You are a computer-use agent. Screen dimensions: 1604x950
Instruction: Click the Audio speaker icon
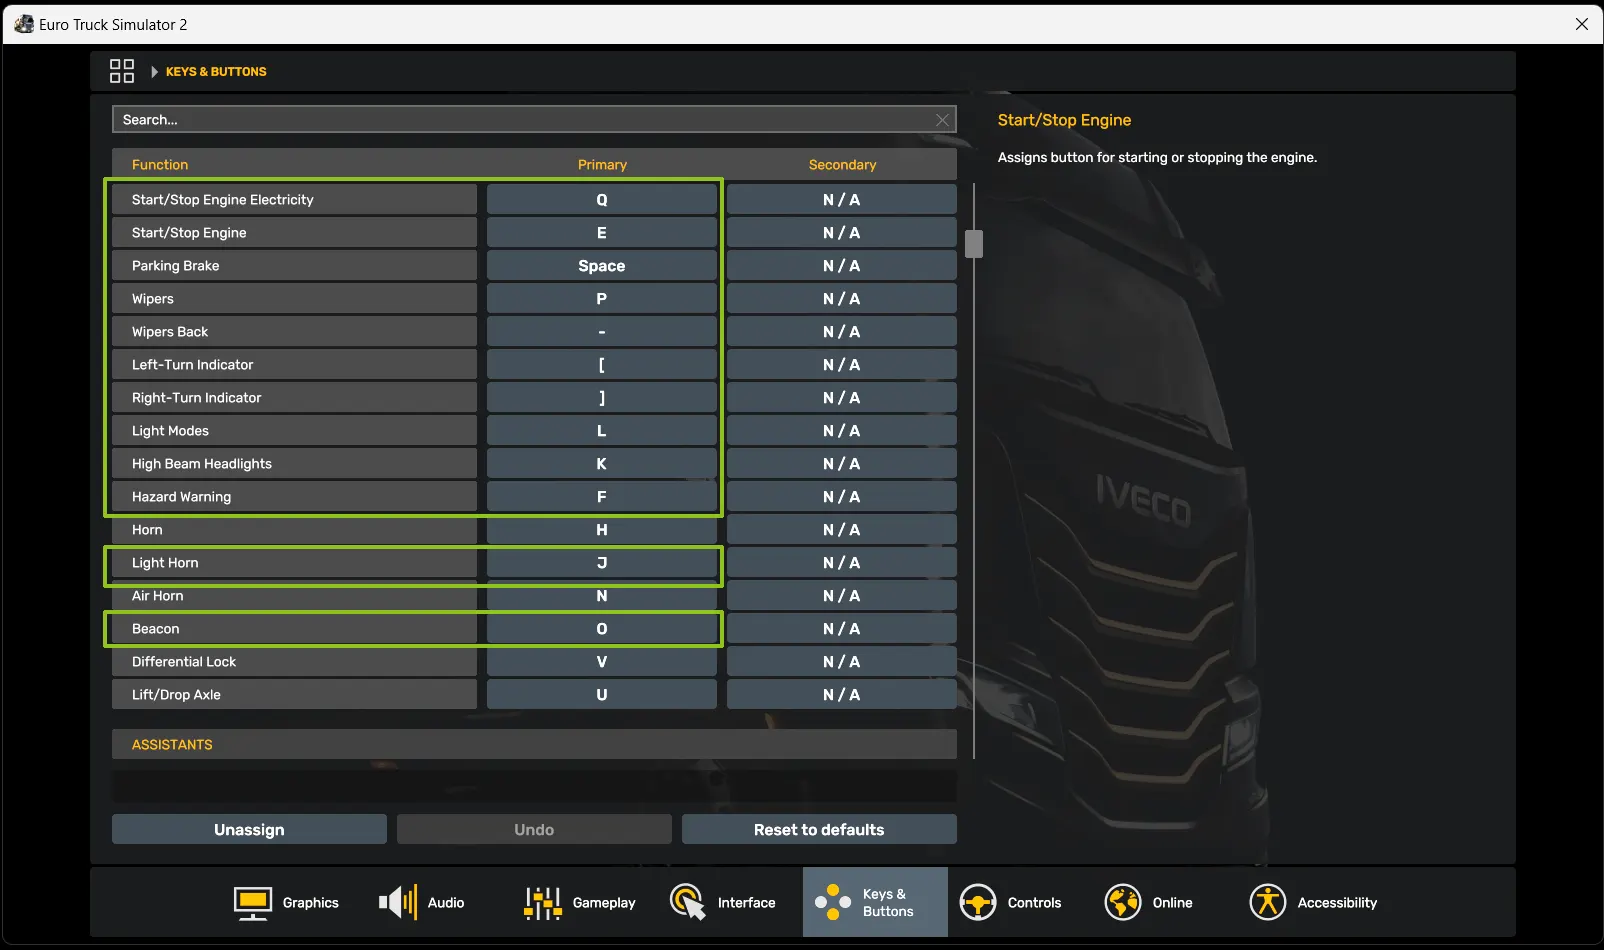tap(398, 903)
